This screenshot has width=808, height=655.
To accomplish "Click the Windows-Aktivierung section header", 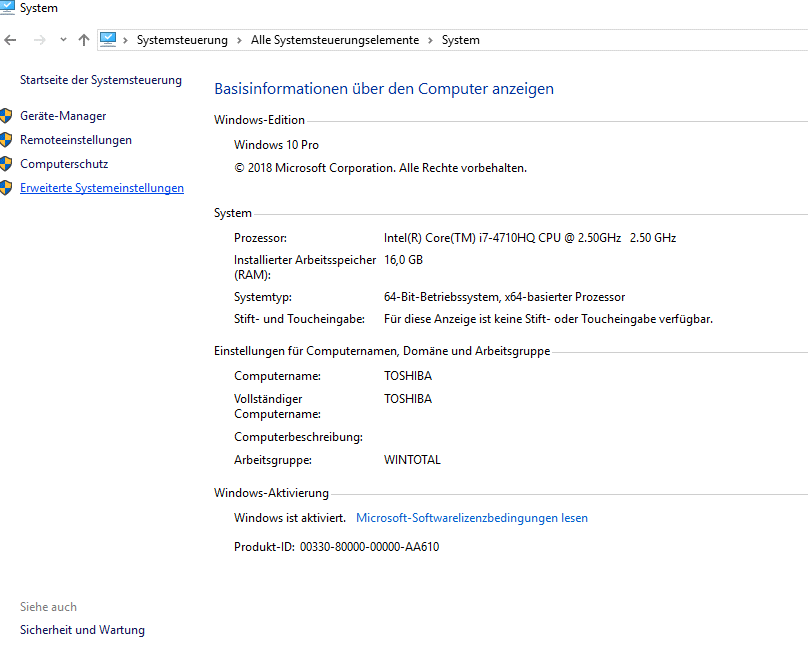I will point(272,493).
